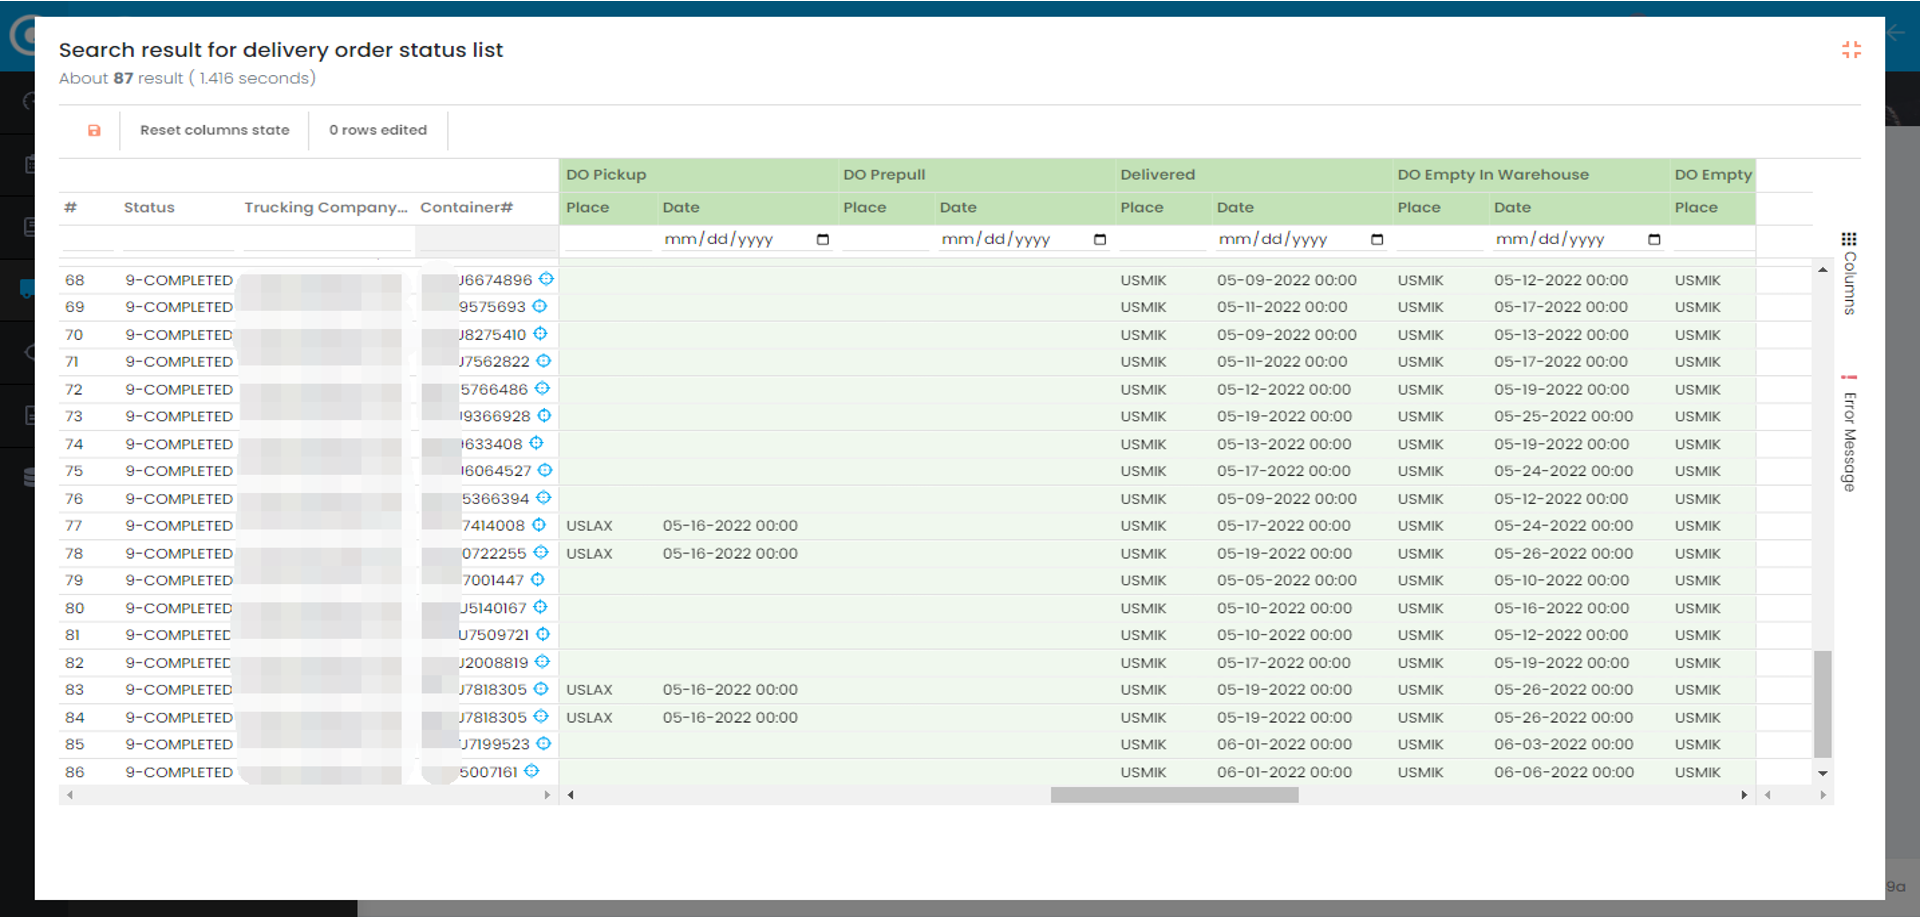The image size is (1920, 918).
Task: Click the locate icon for container row 81
Action: pyautogui.click(x=543, y=634)
